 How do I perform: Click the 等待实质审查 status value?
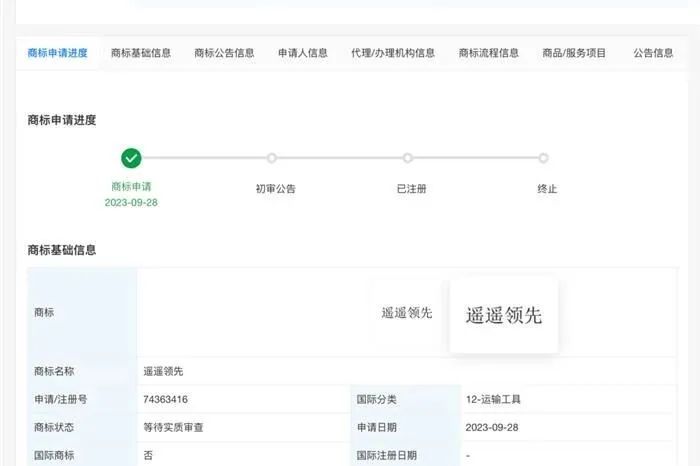[x=173, y=428]
